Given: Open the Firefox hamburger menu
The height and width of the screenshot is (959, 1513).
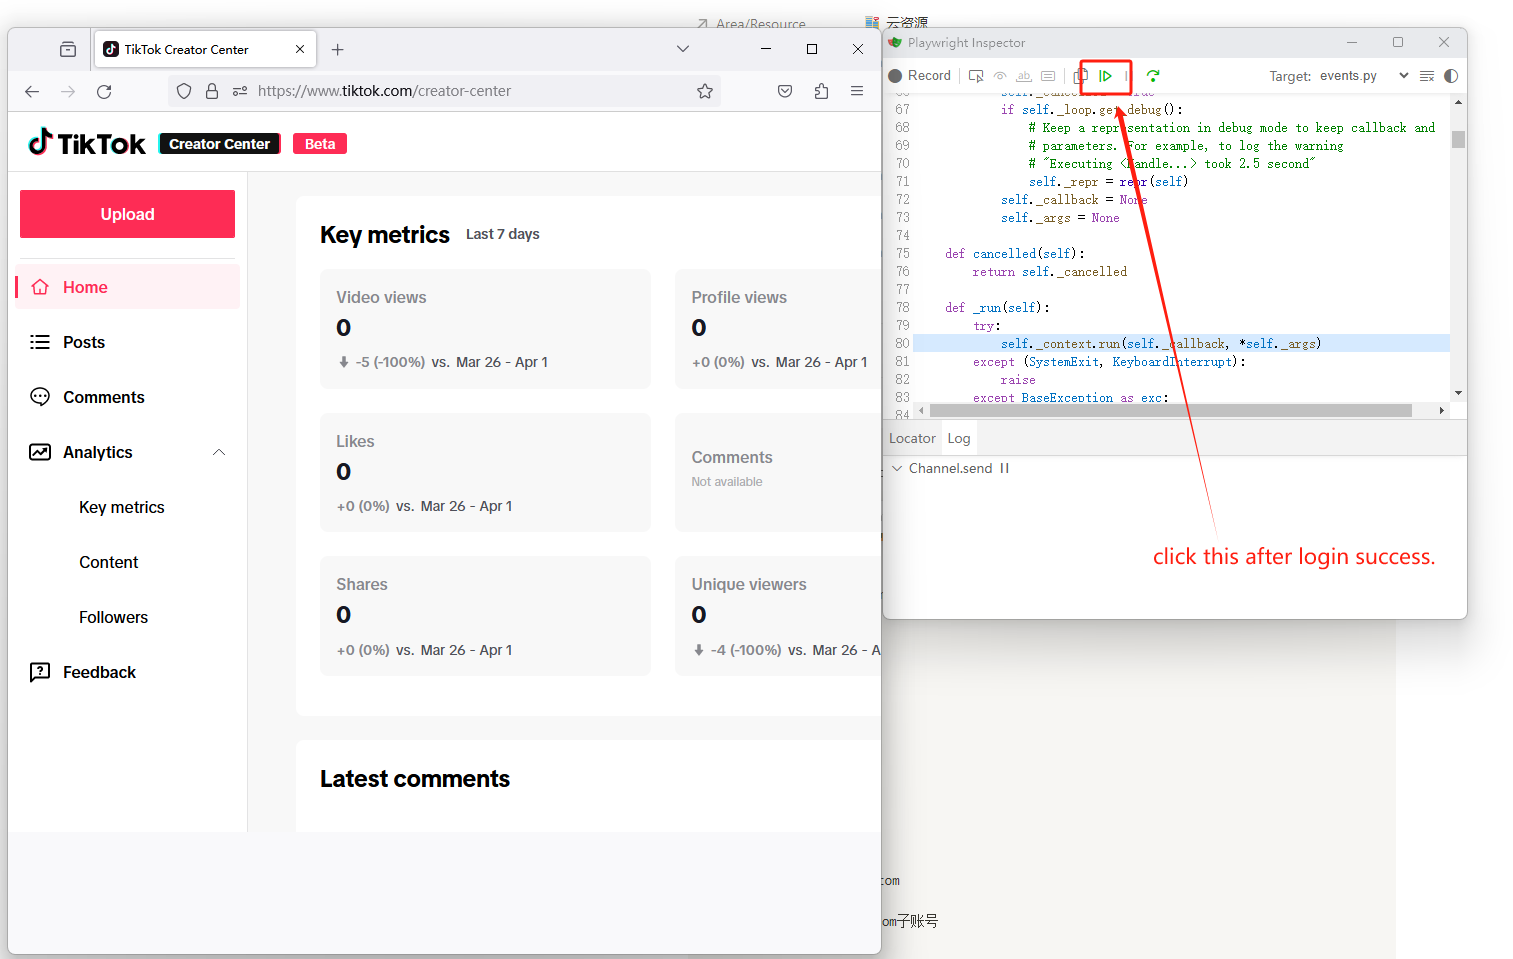Looking at the screenshot, I should tap(857, 91).
